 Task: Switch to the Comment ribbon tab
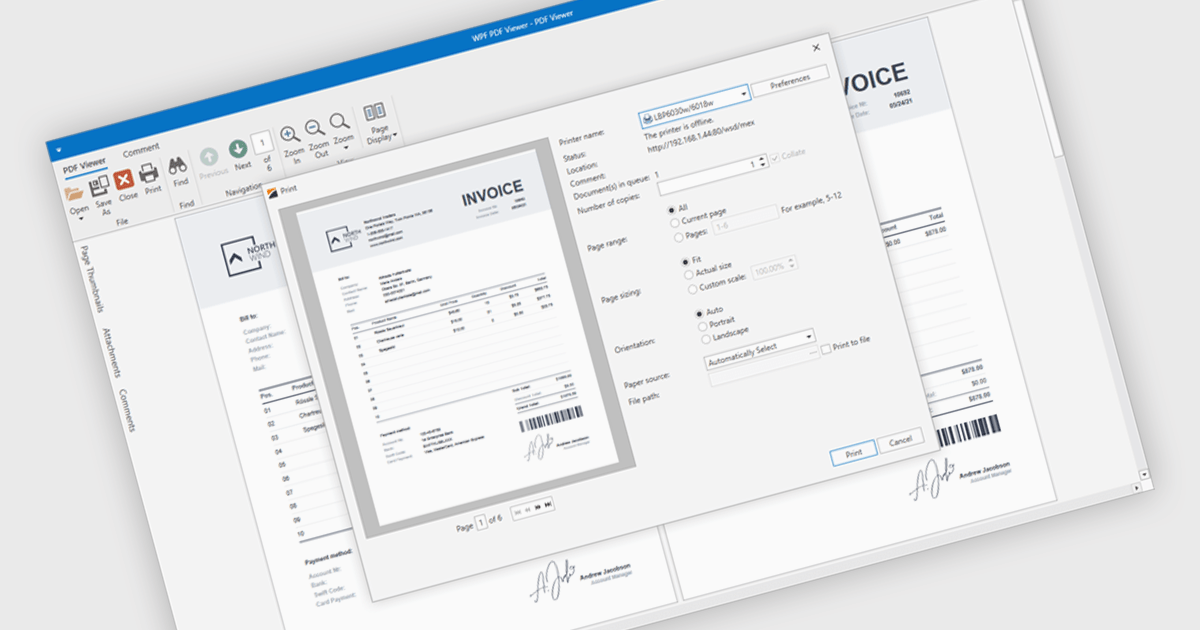coord(141,150)
